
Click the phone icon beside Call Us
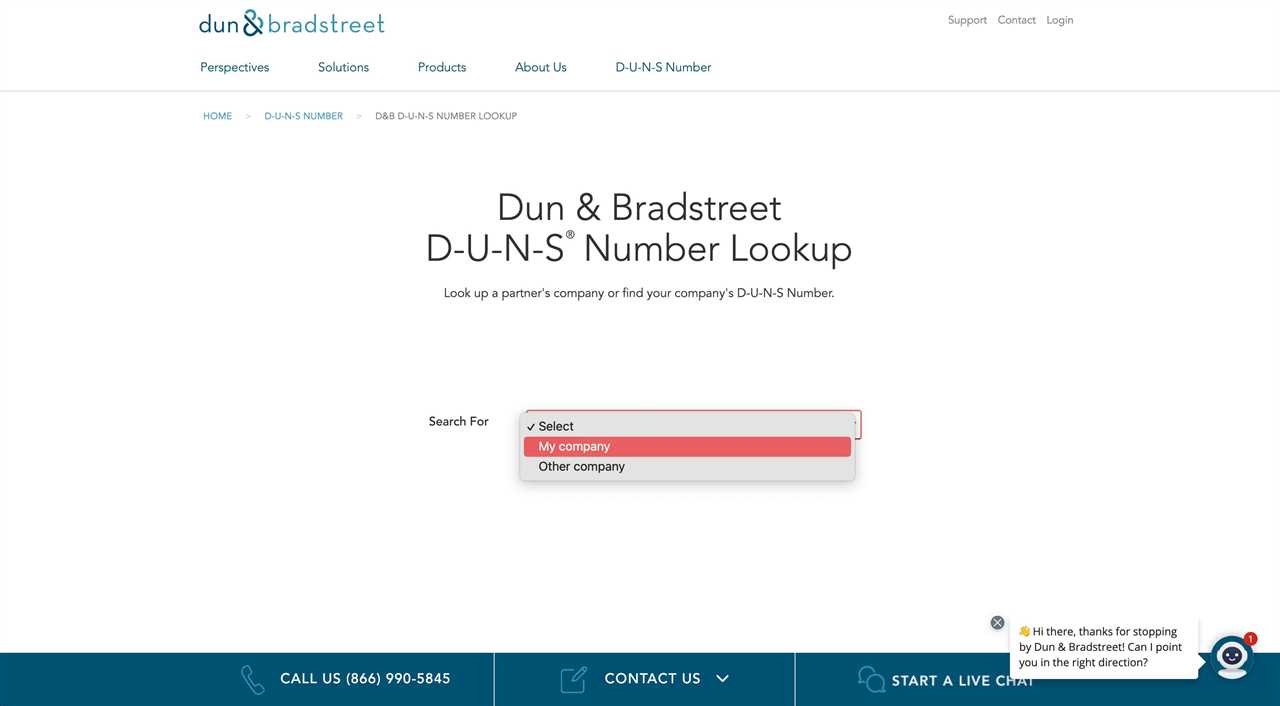[253, 680]
